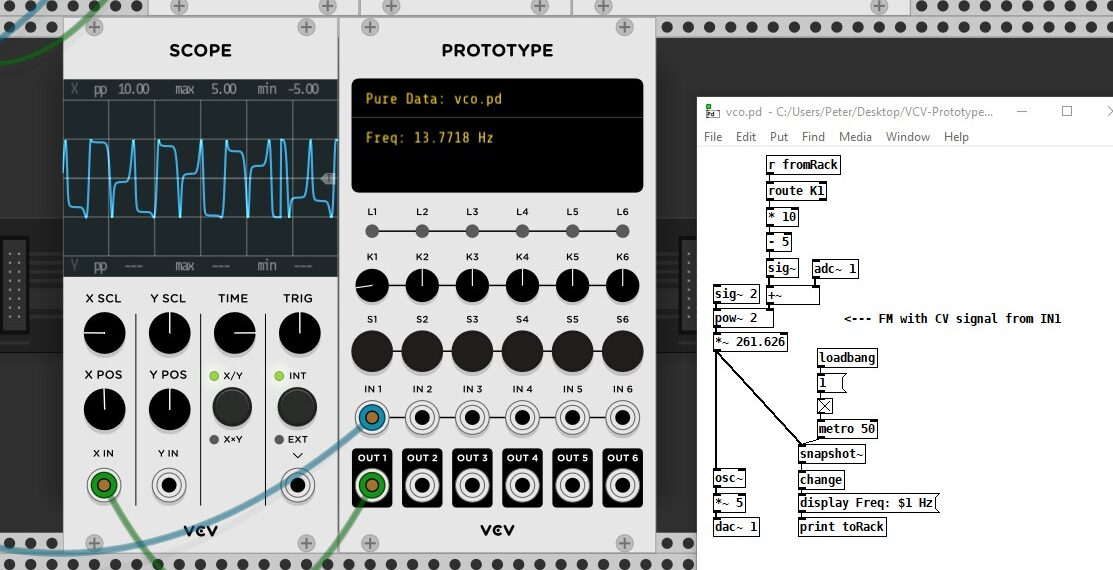
Task: Click the TIME knob on Scope
Action: coord(234,332)
